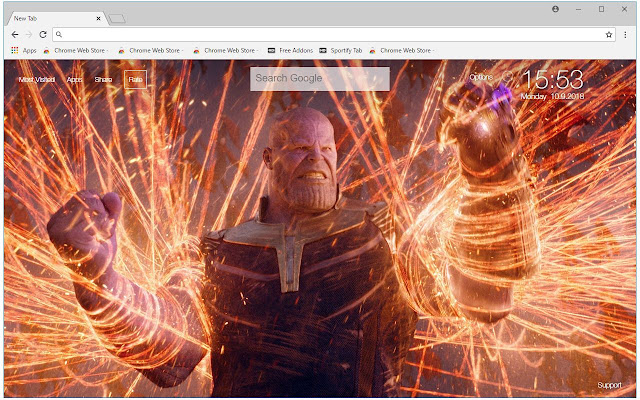Open the Chrome three-dot menu
Image resolution: width=640 pixels, height=400 pixels.
click(x=625, y=35)
